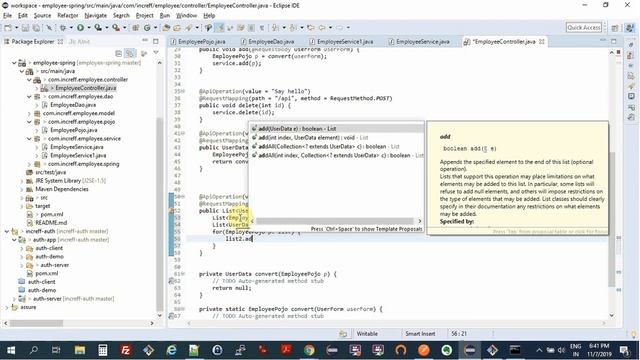Click the Package Explorer horizontal scrollbar

click(36, 323)
